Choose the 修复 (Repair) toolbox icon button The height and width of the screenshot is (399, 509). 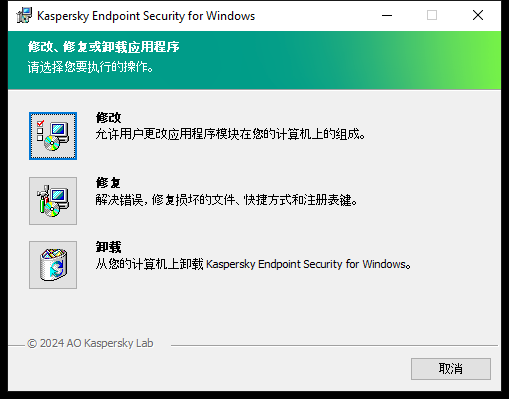[53, 201]
